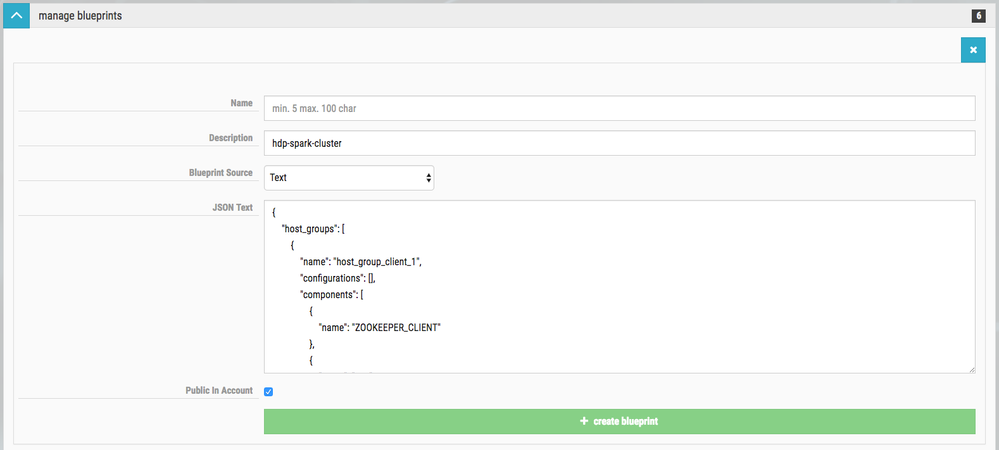
Task: Open the Blueprint Source dropdown showing Text
Action: tap(349, 177)
